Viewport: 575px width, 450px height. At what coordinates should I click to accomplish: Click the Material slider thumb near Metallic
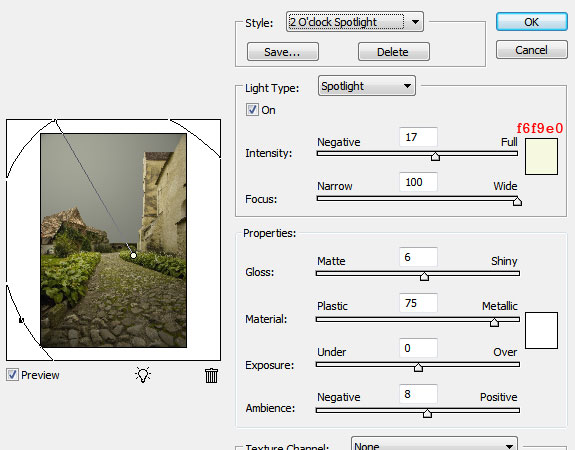tap(494, 322)
